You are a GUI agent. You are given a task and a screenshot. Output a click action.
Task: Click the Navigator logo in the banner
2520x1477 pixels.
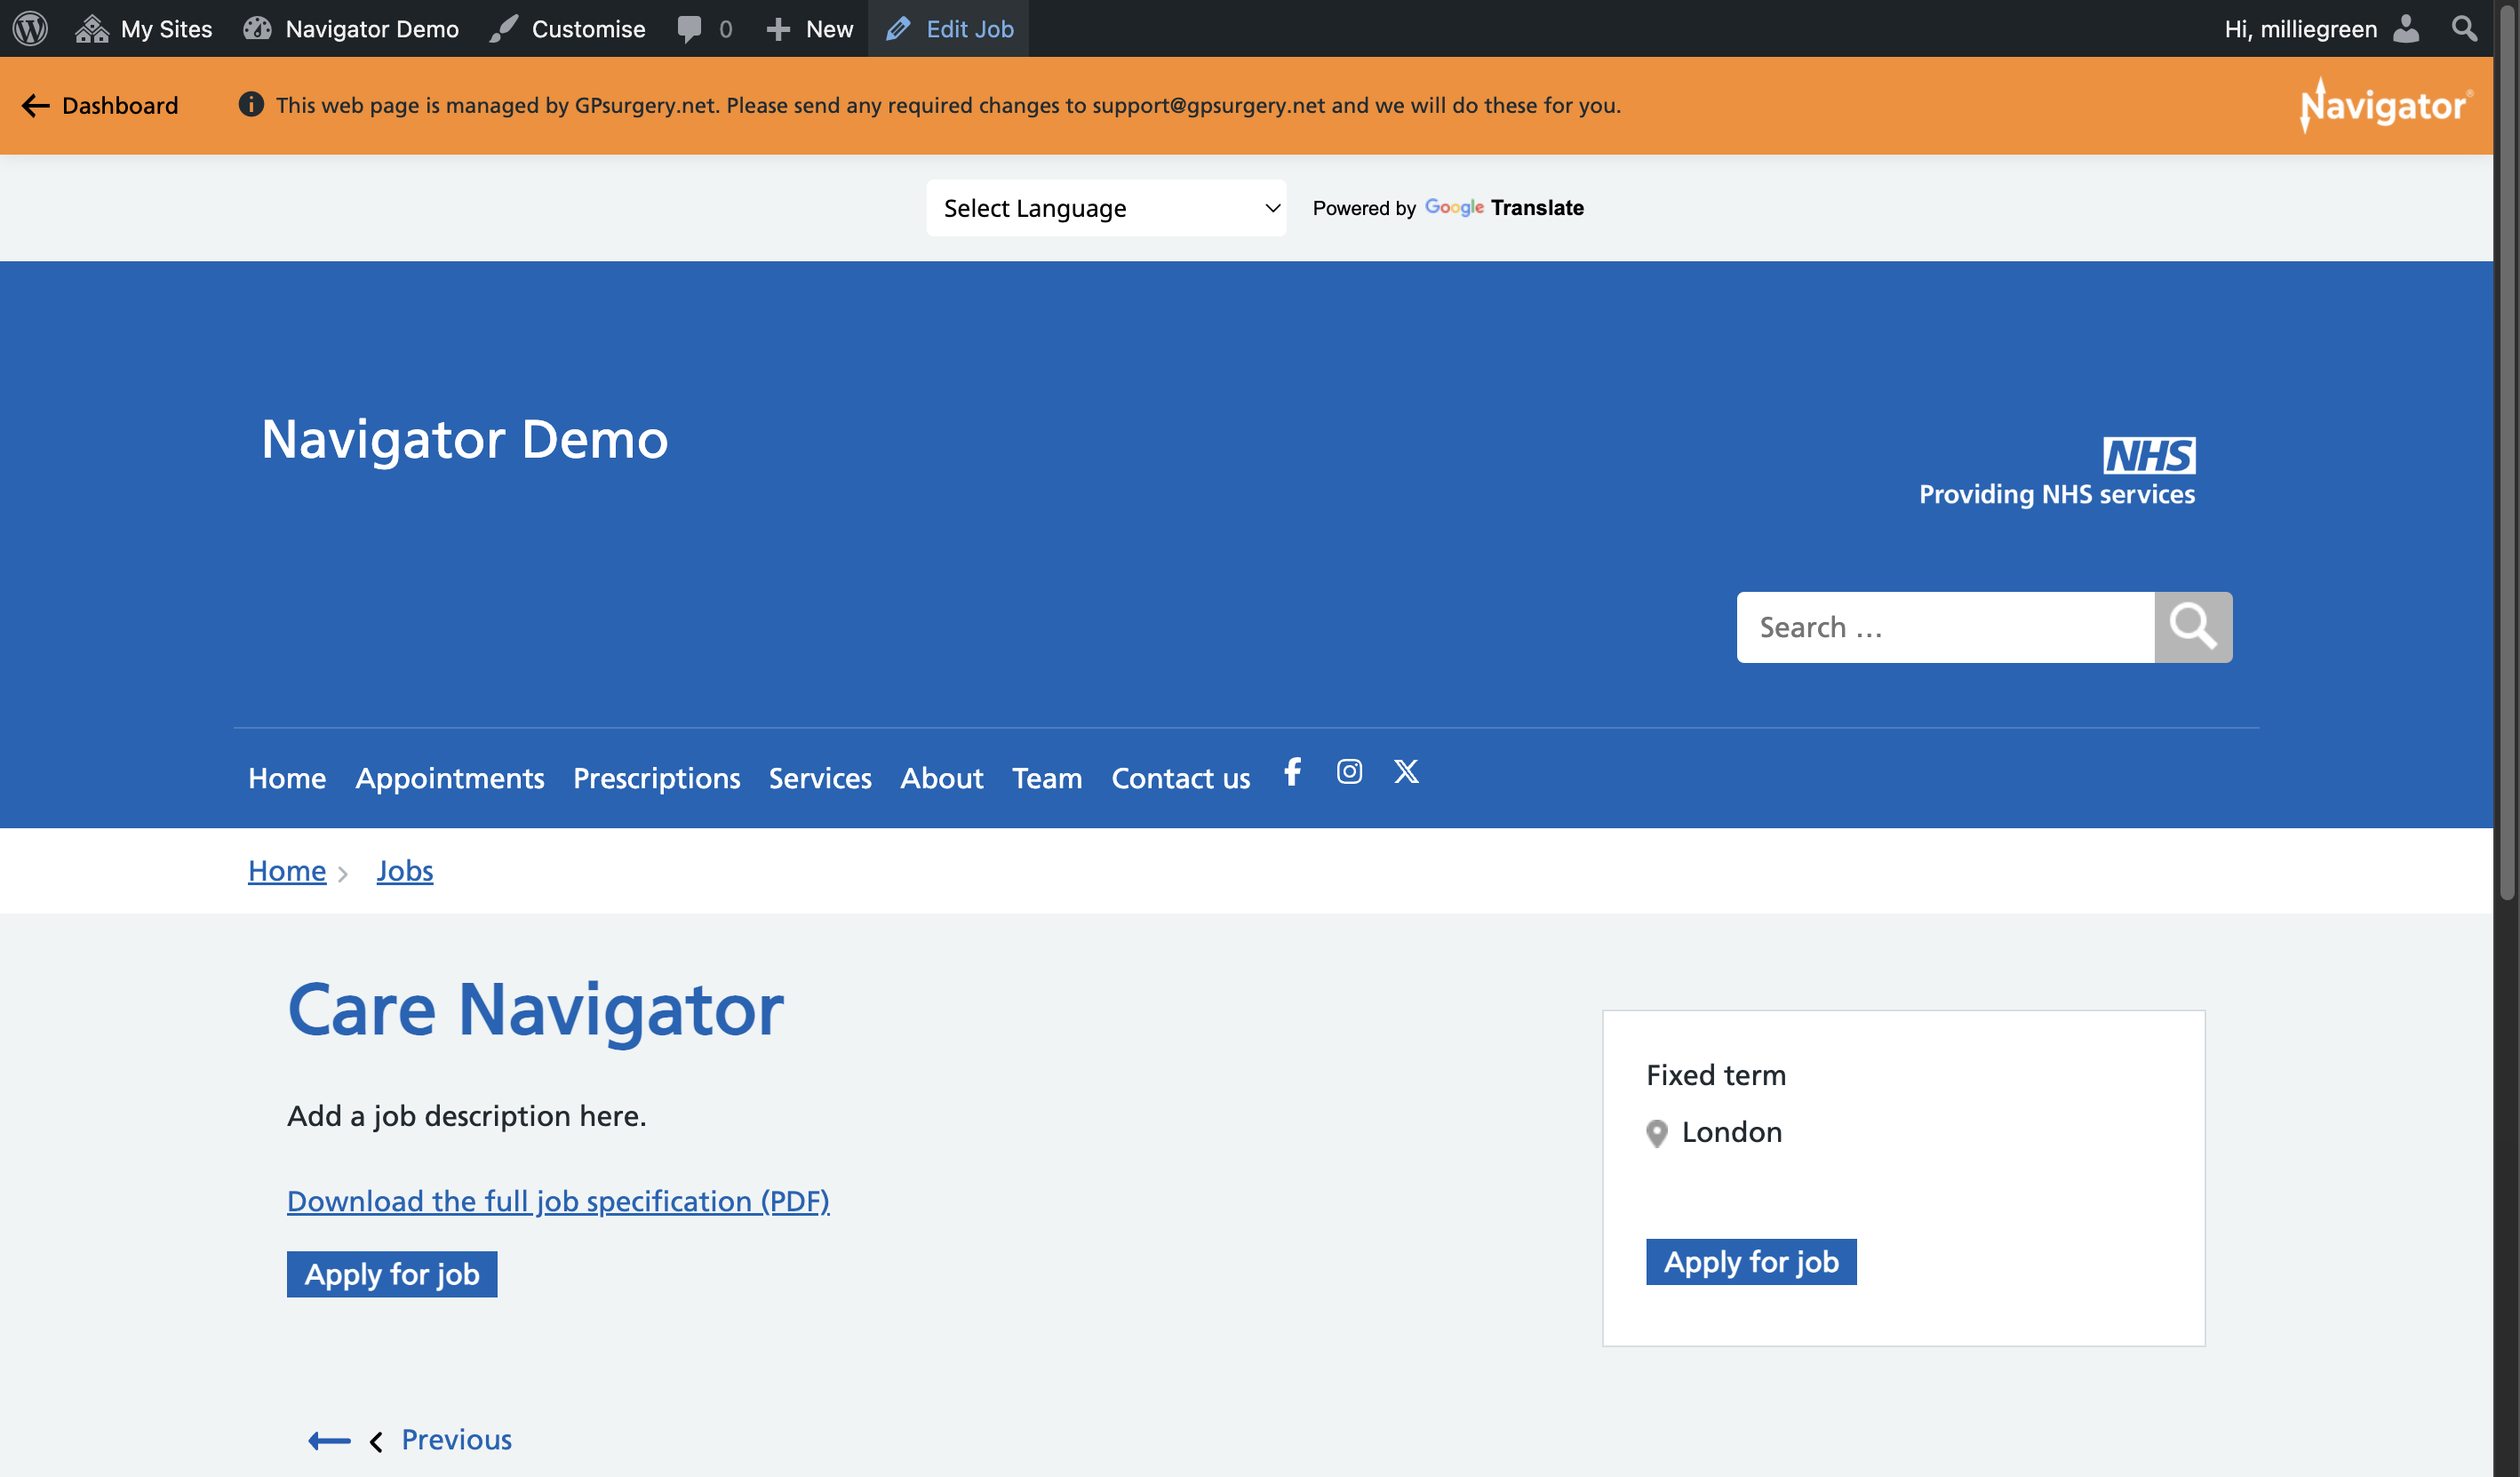tap(2385, 105)
